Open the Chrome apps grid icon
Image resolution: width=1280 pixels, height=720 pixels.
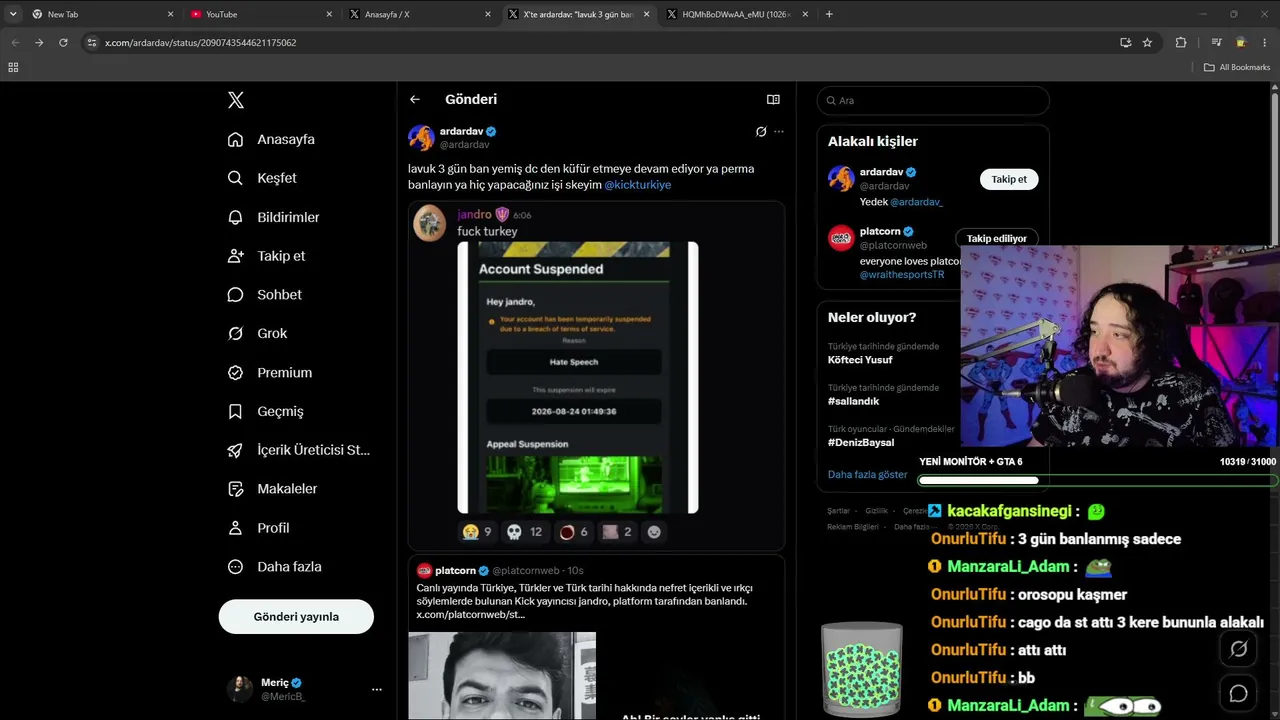[x=13, y=67]
